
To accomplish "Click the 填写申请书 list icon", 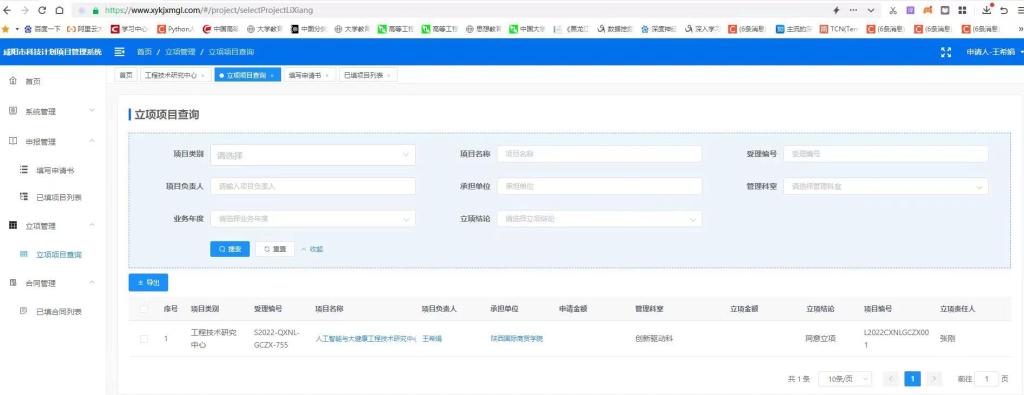I will tap(24, 170).
